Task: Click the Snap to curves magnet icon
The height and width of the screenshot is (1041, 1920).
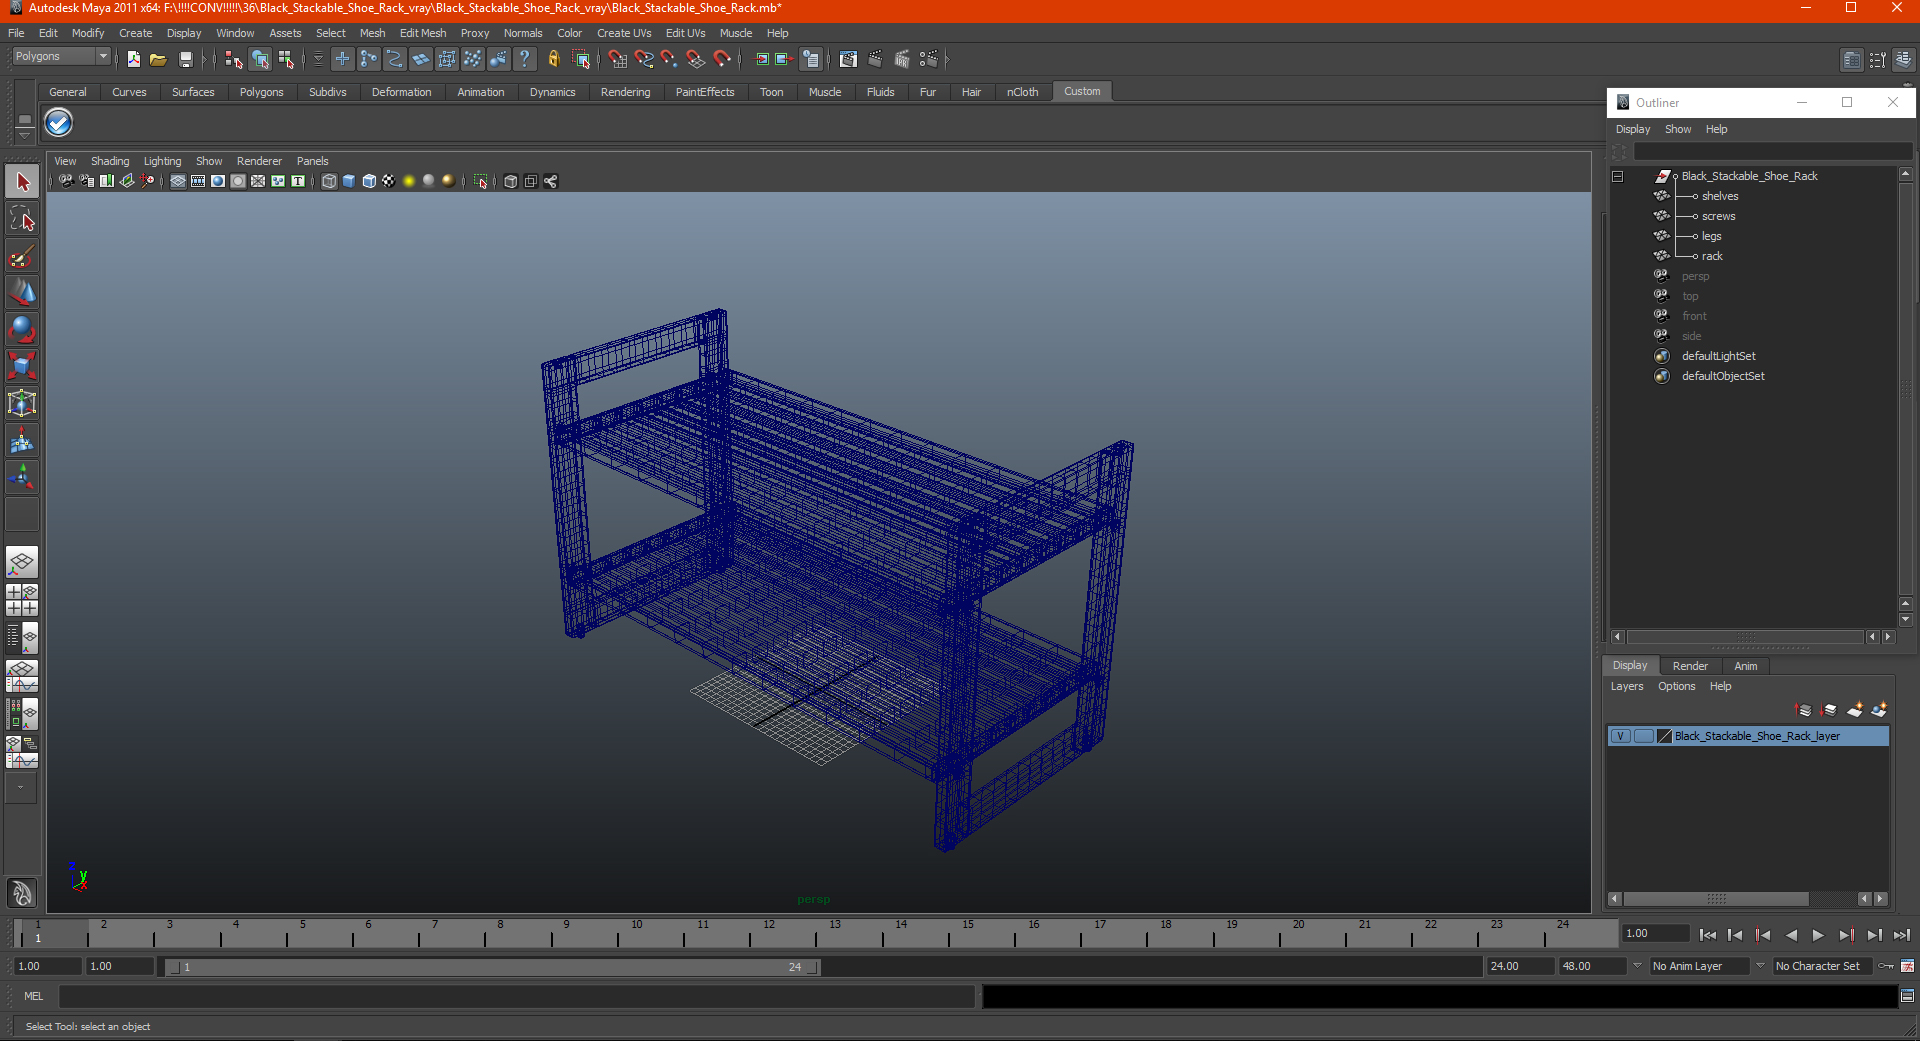Action: click(644, 59)
